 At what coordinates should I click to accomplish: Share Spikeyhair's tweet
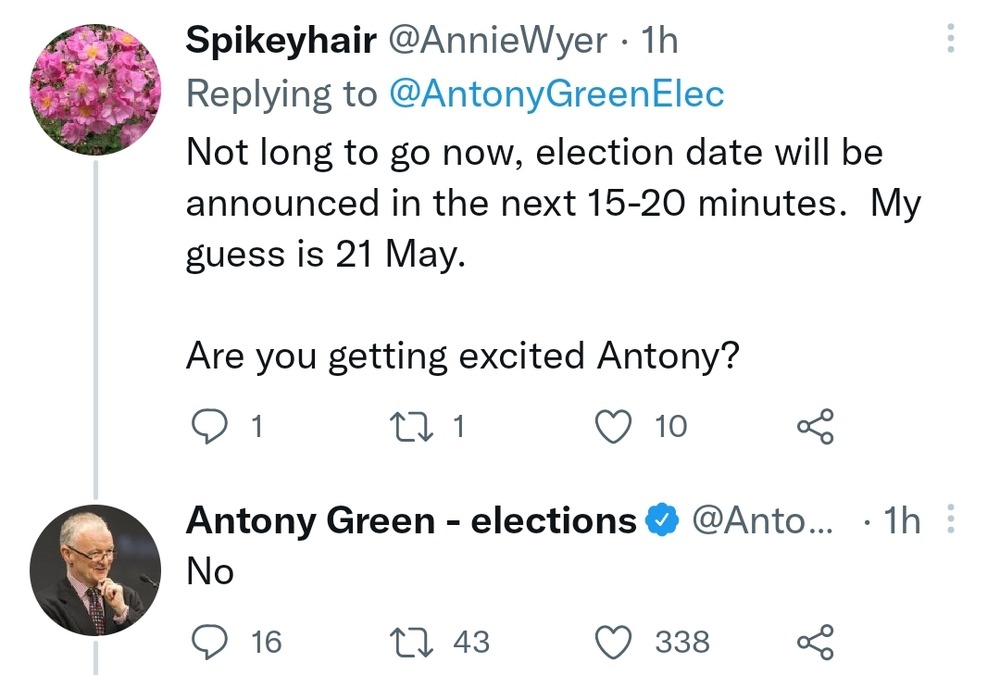coord(814,427)
